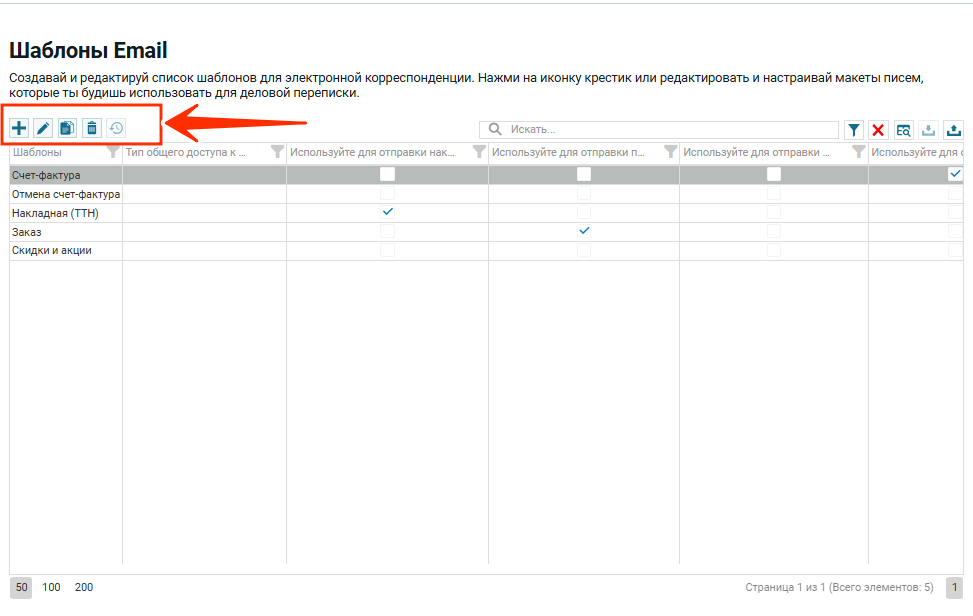Click the trash delete template icon

click(92, 128)
